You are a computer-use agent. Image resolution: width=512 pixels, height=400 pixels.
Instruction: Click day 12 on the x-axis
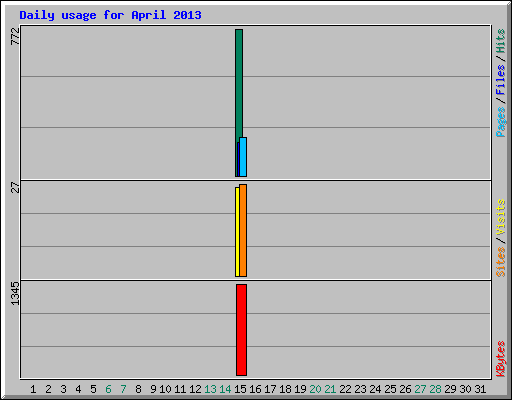195,389
